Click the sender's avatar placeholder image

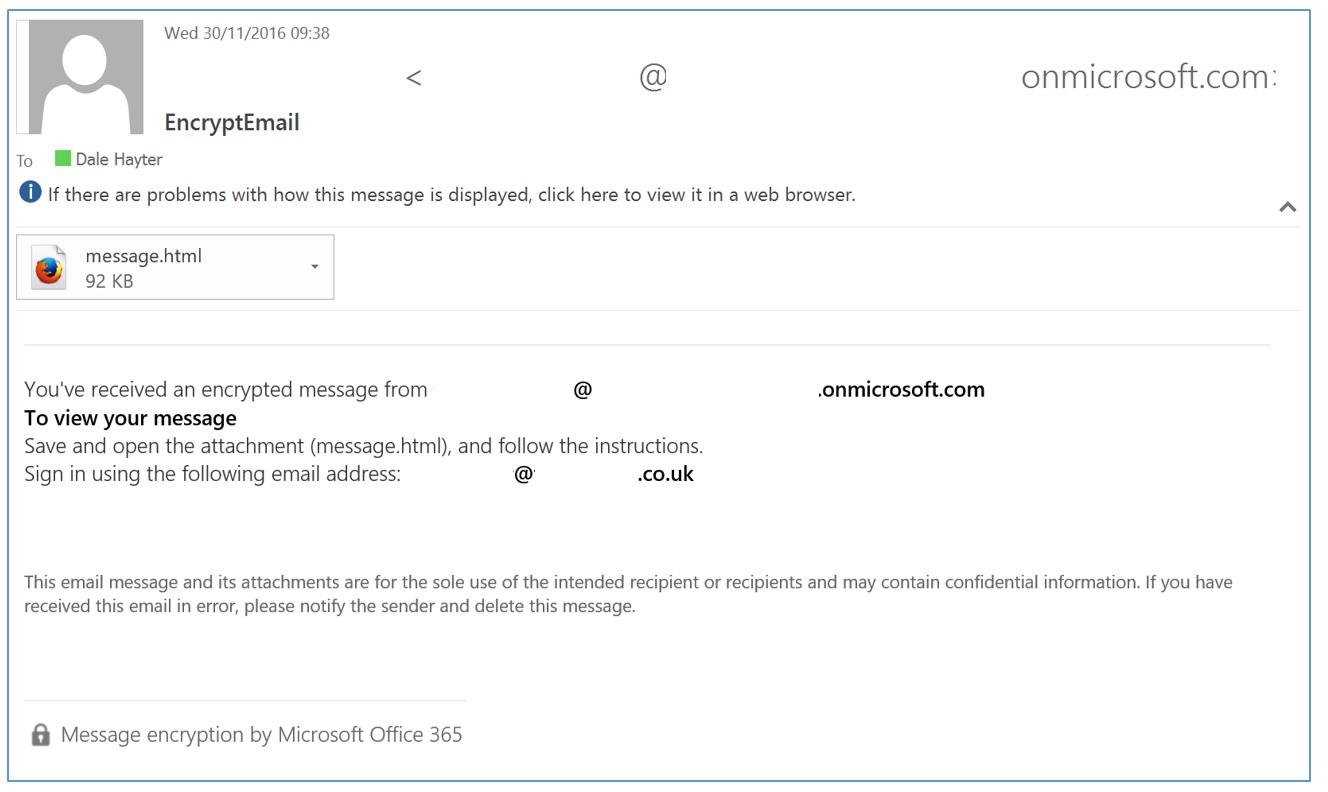coord(83,75)
